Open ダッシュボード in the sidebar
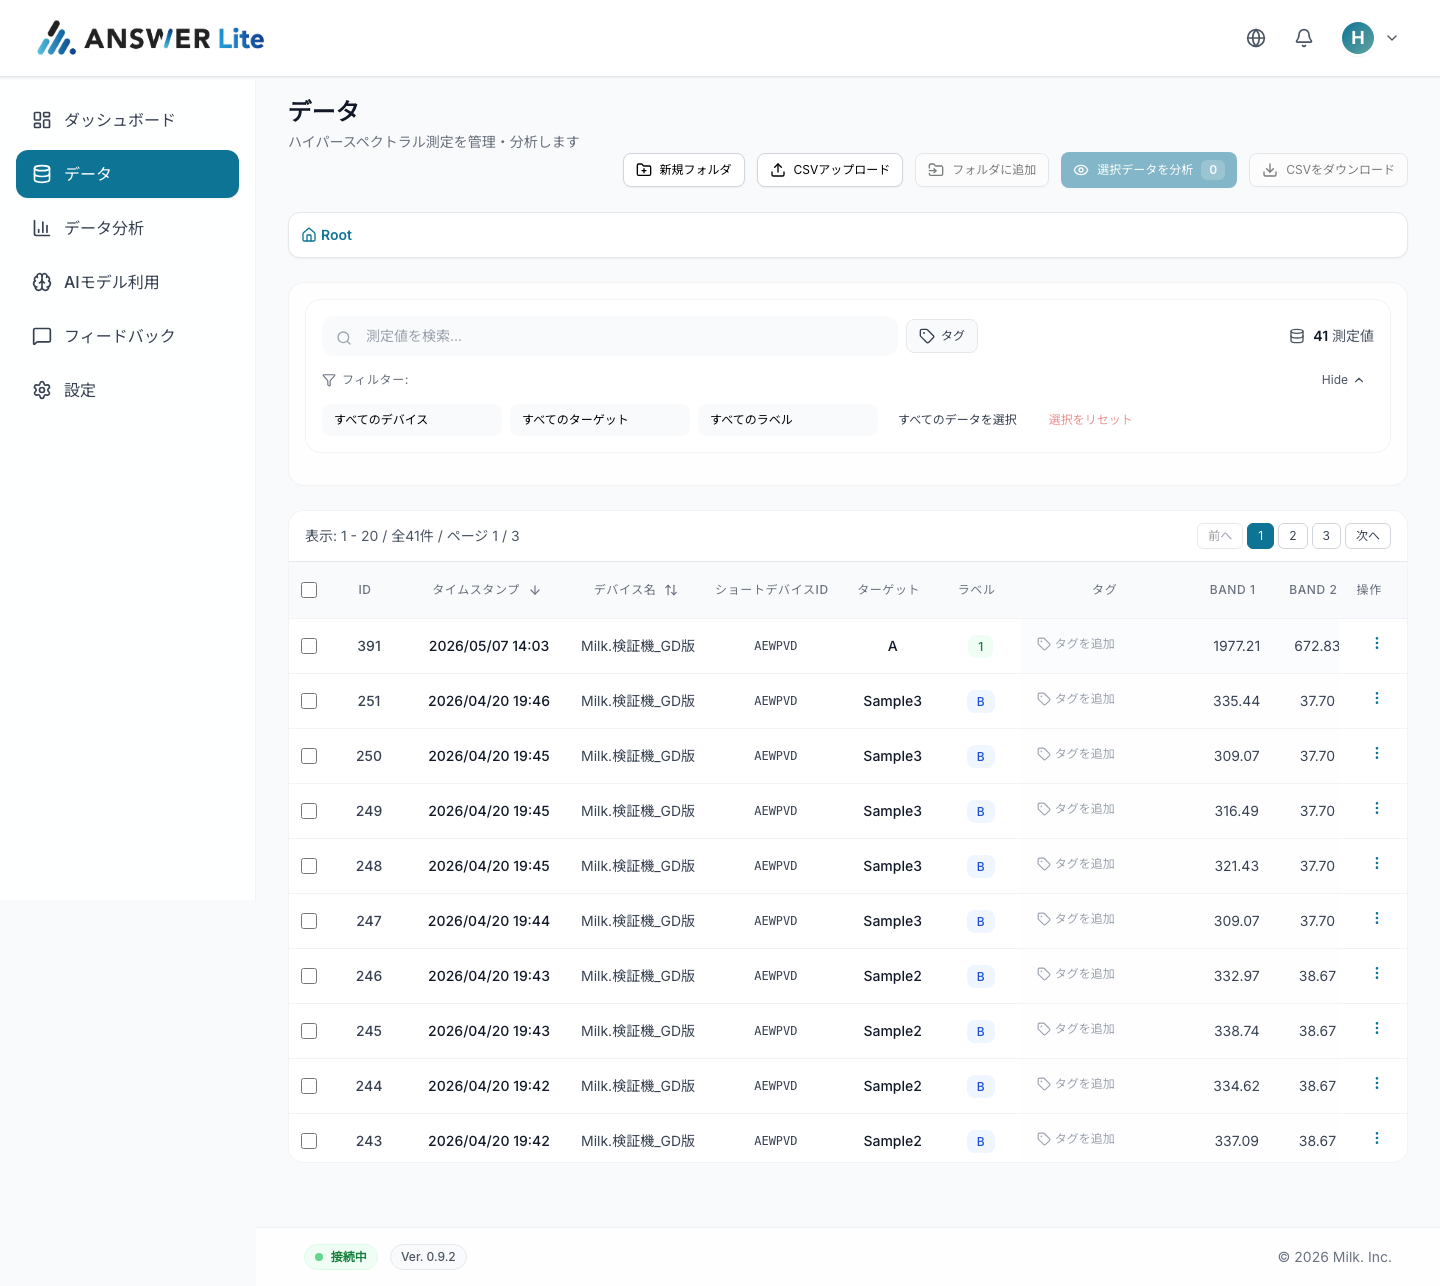The height and width of the screenshot is (1286, 1440). (x=127, y=120)
